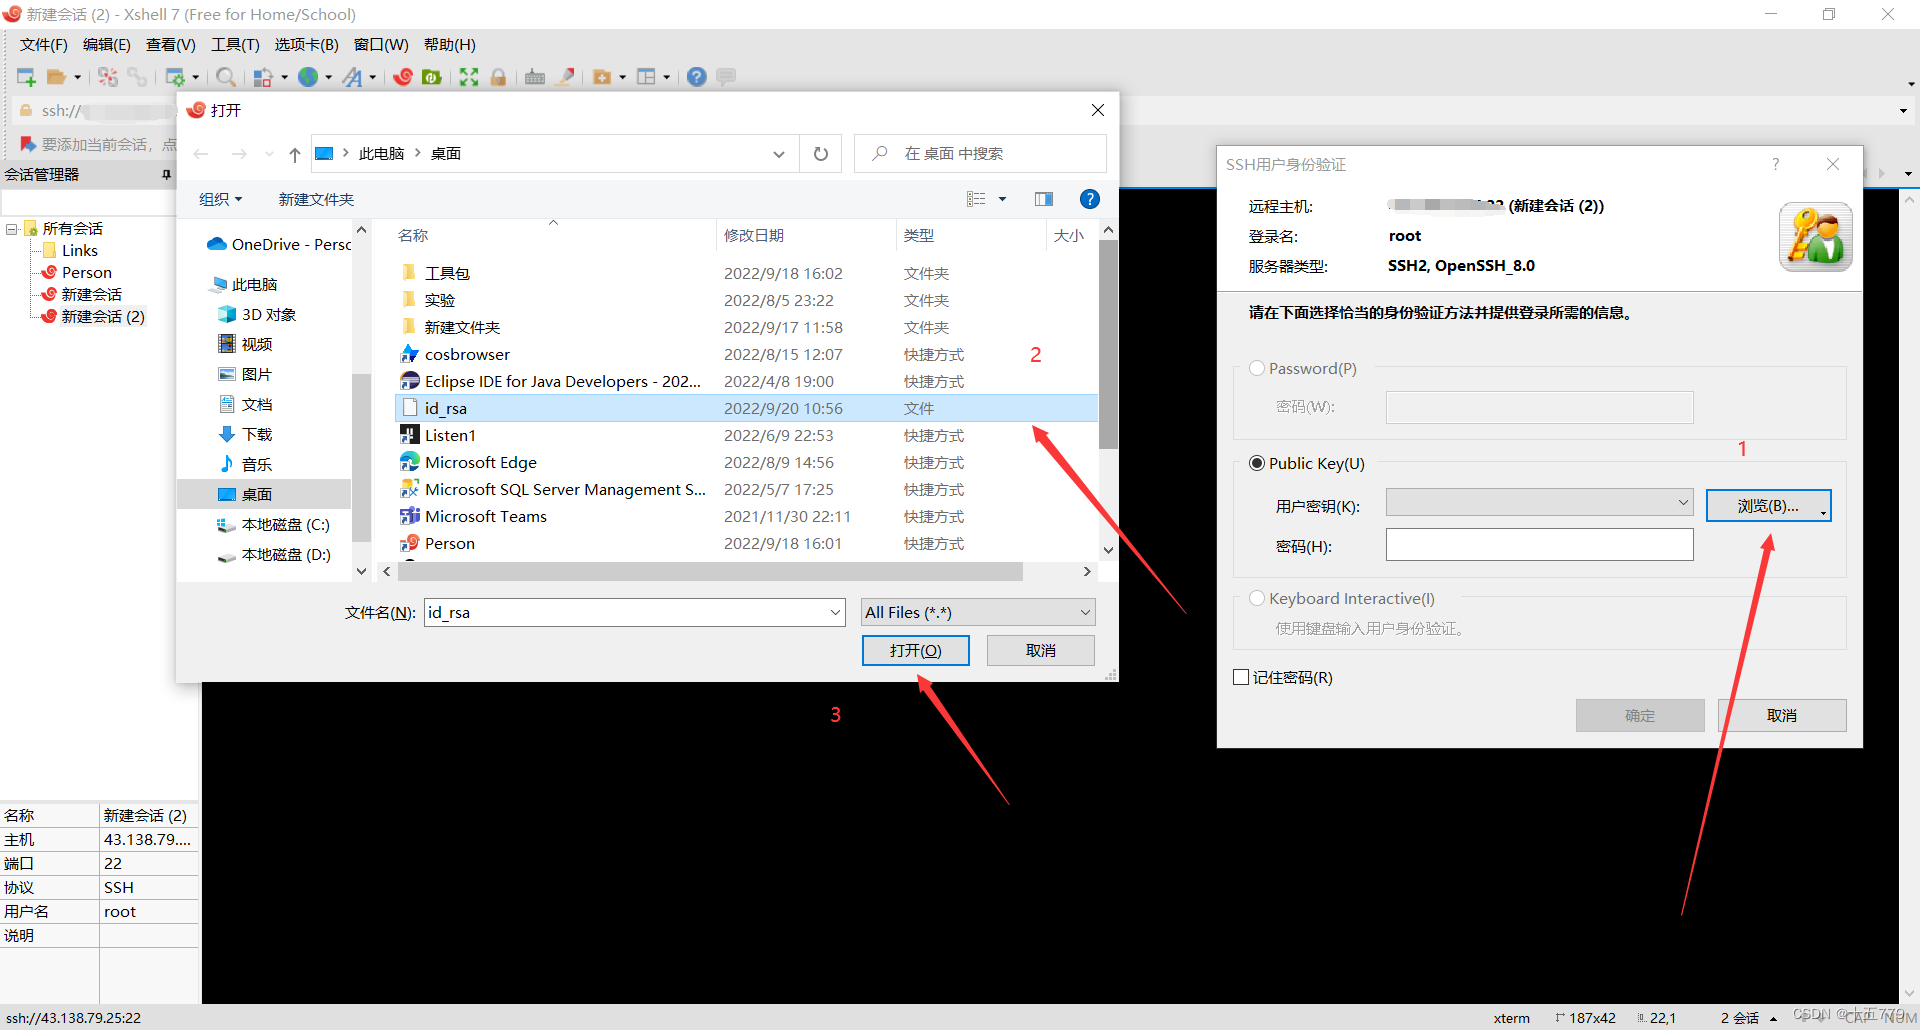Open dropdown arrow beside the globe Encoding icon
The image size is (1920, 1030).
pos(328,77)
